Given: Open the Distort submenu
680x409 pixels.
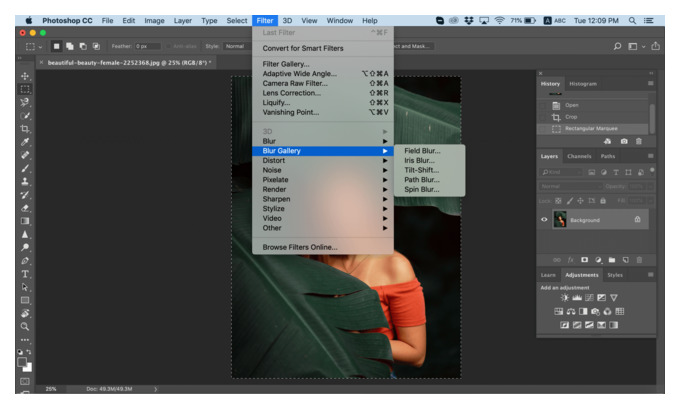Looking at the screenshot, I should [x=323, y=160].
